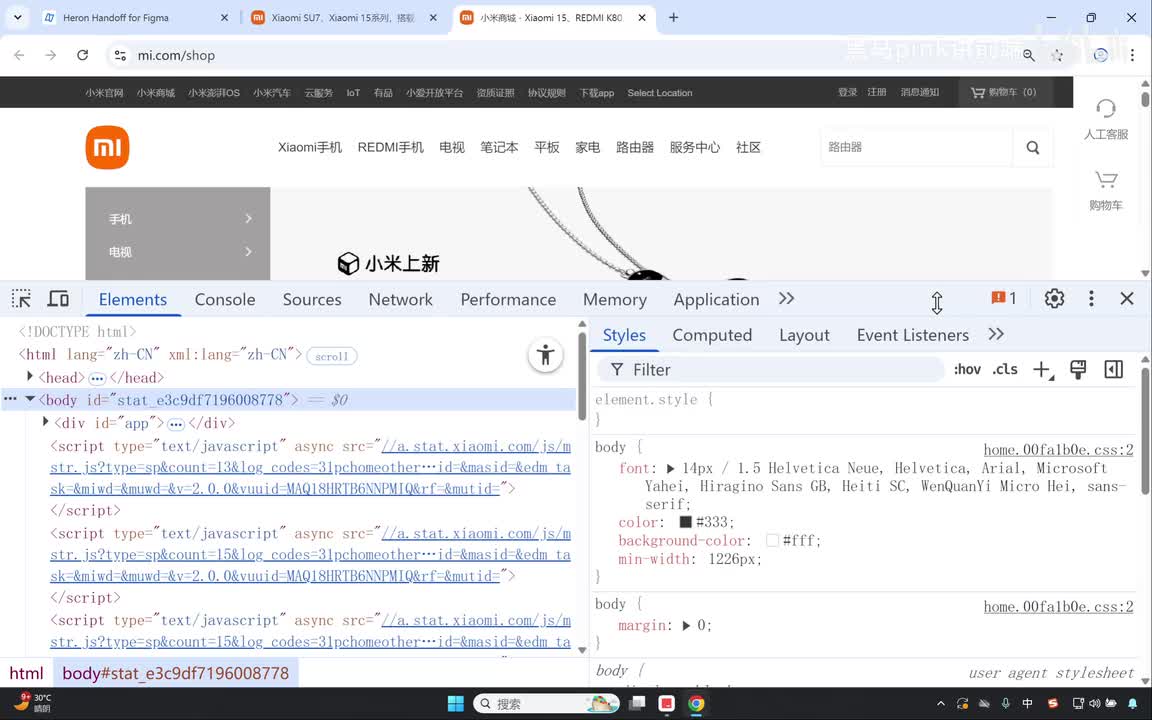Open REDMI手机 navigation item
This screenshot has width=1152, height=720.
point(391,147)
